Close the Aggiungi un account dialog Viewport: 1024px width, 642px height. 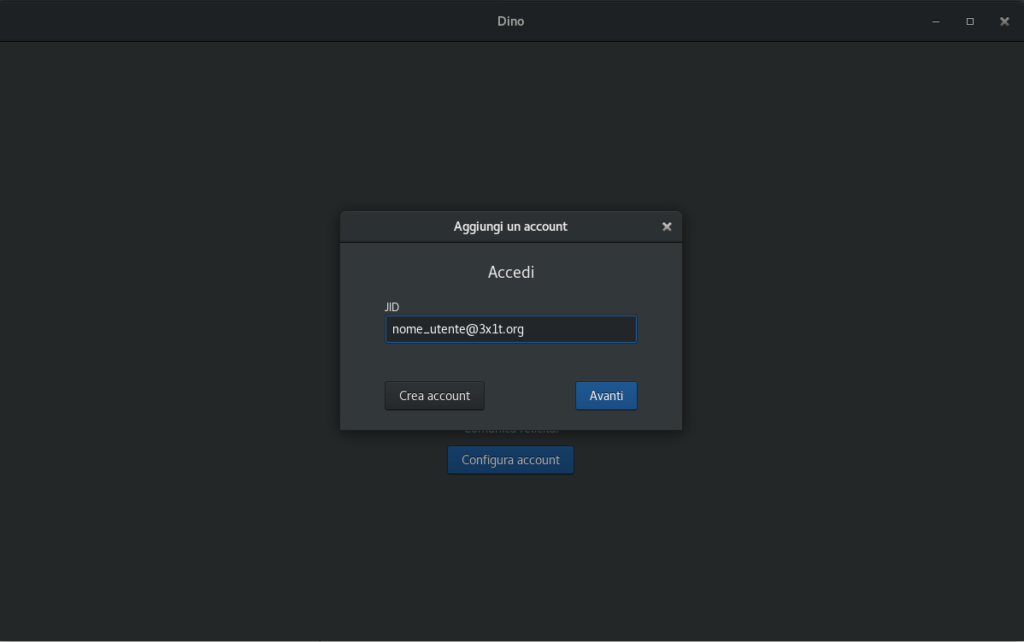tap(666, 227)
